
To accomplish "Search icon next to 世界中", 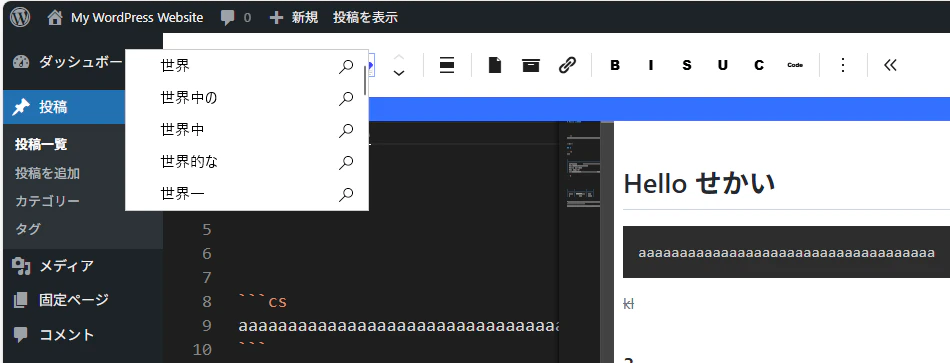I will coord(346,130).
